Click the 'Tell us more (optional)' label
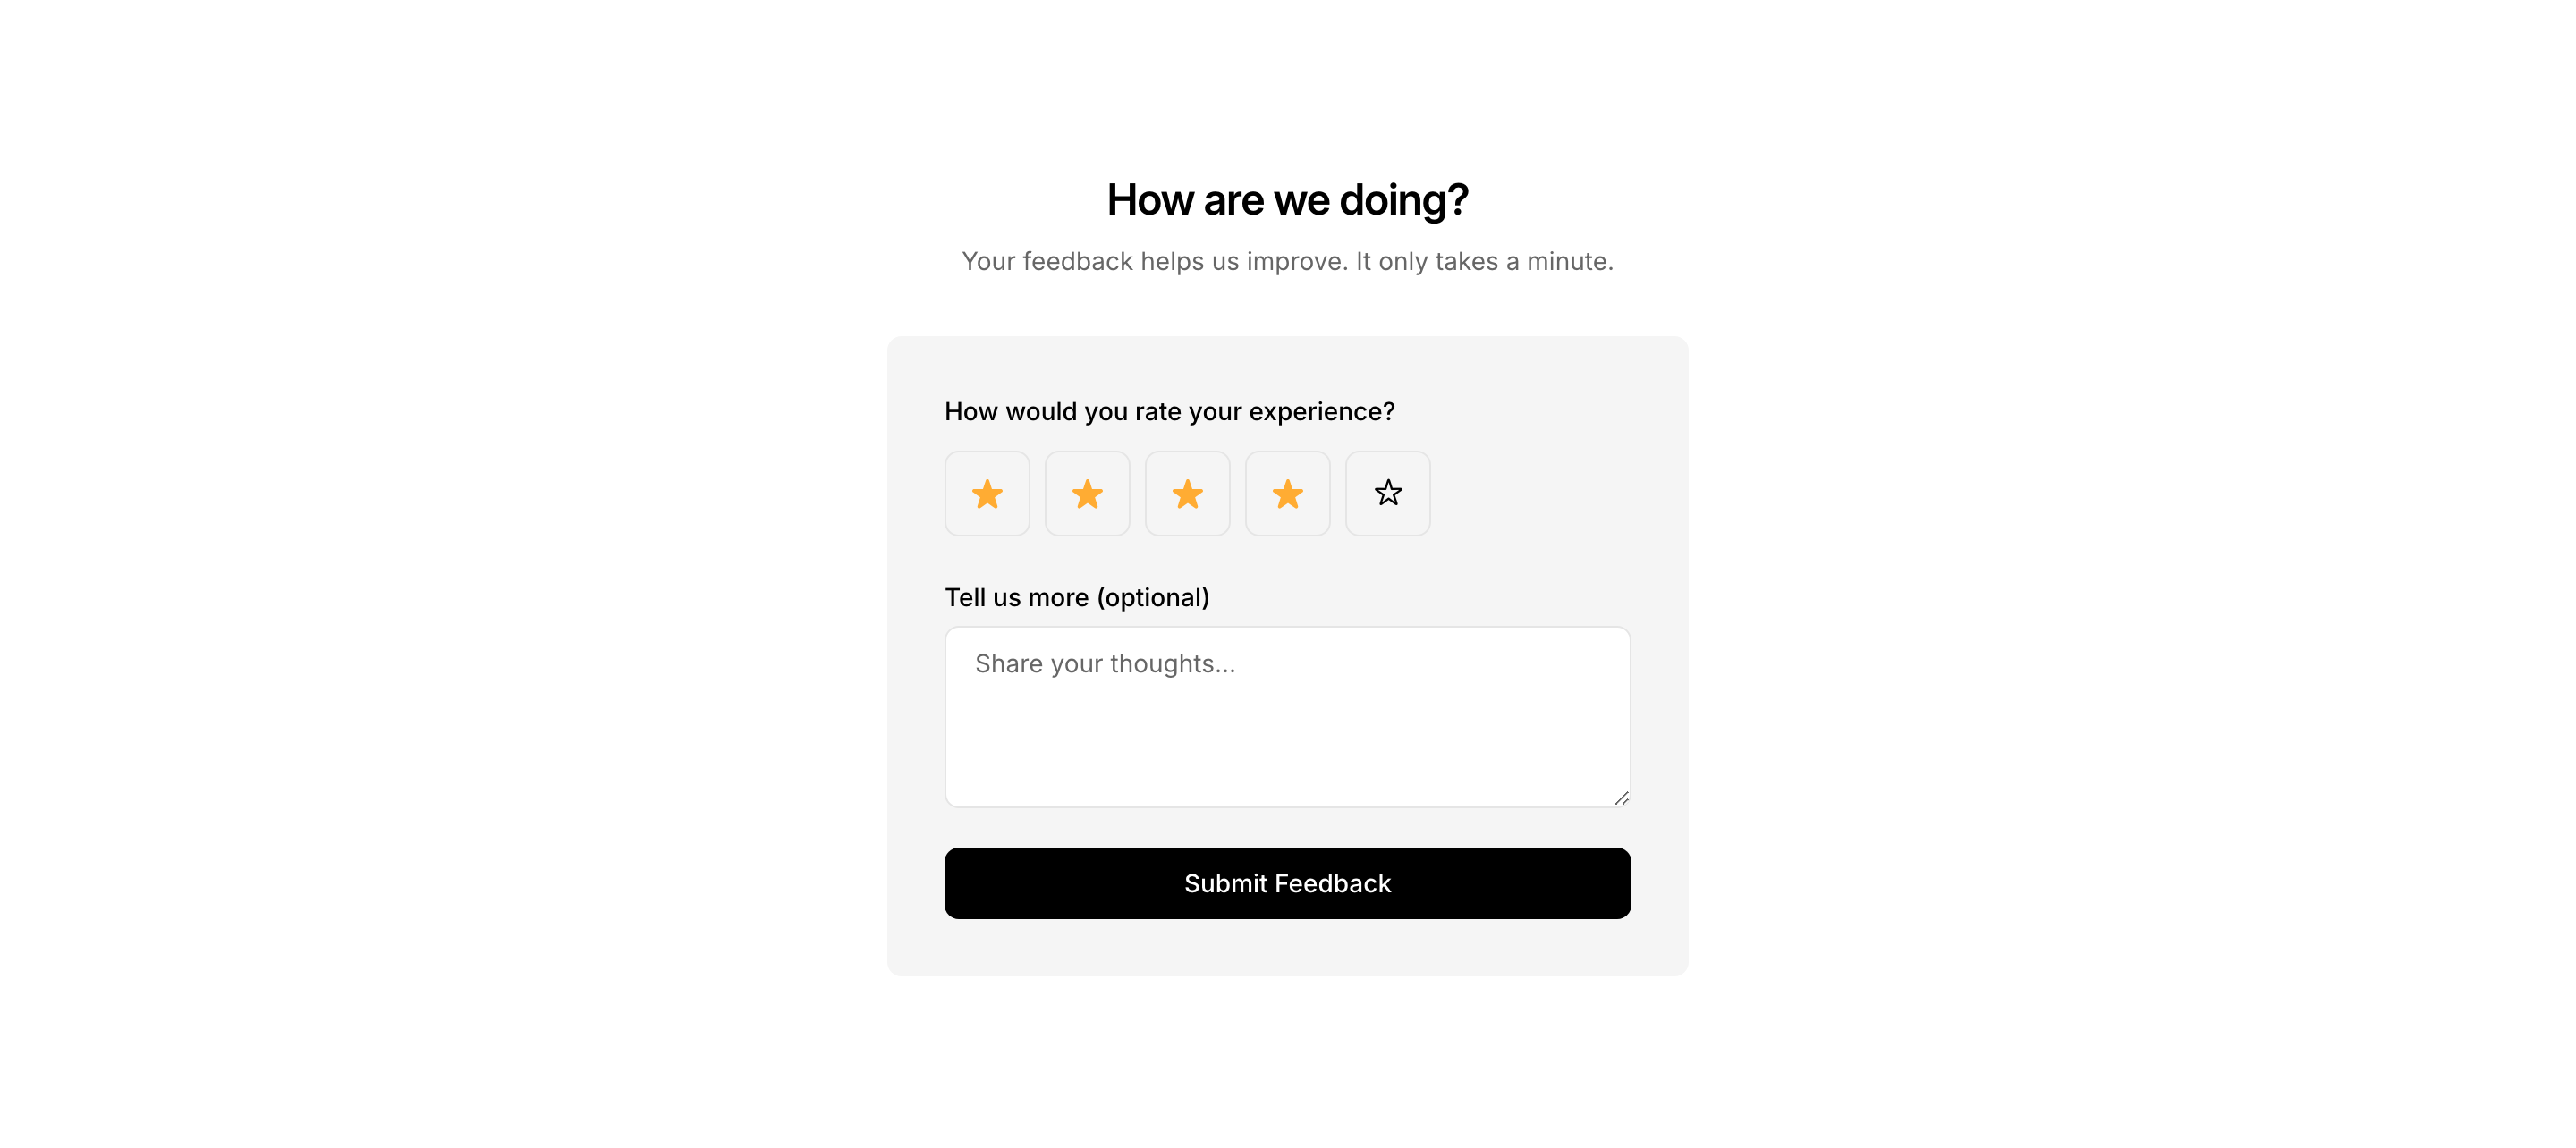This screenshot has width=2576, height=1148. click(x=1076, y=597)
